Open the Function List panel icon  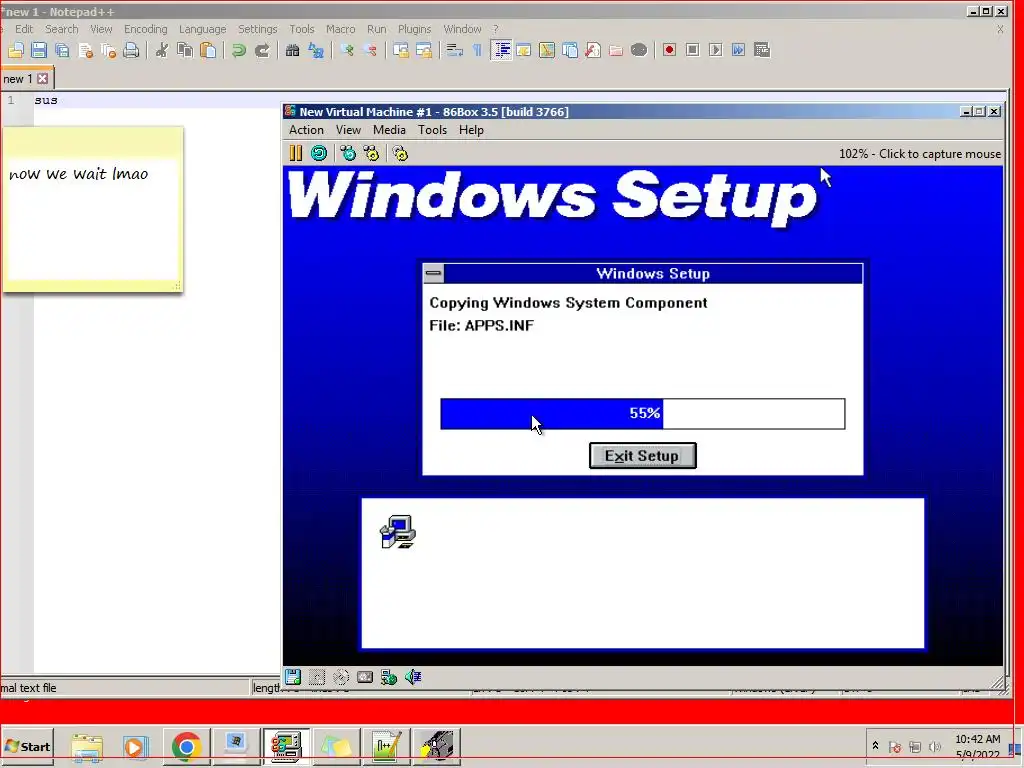click(x=592, y=50)
